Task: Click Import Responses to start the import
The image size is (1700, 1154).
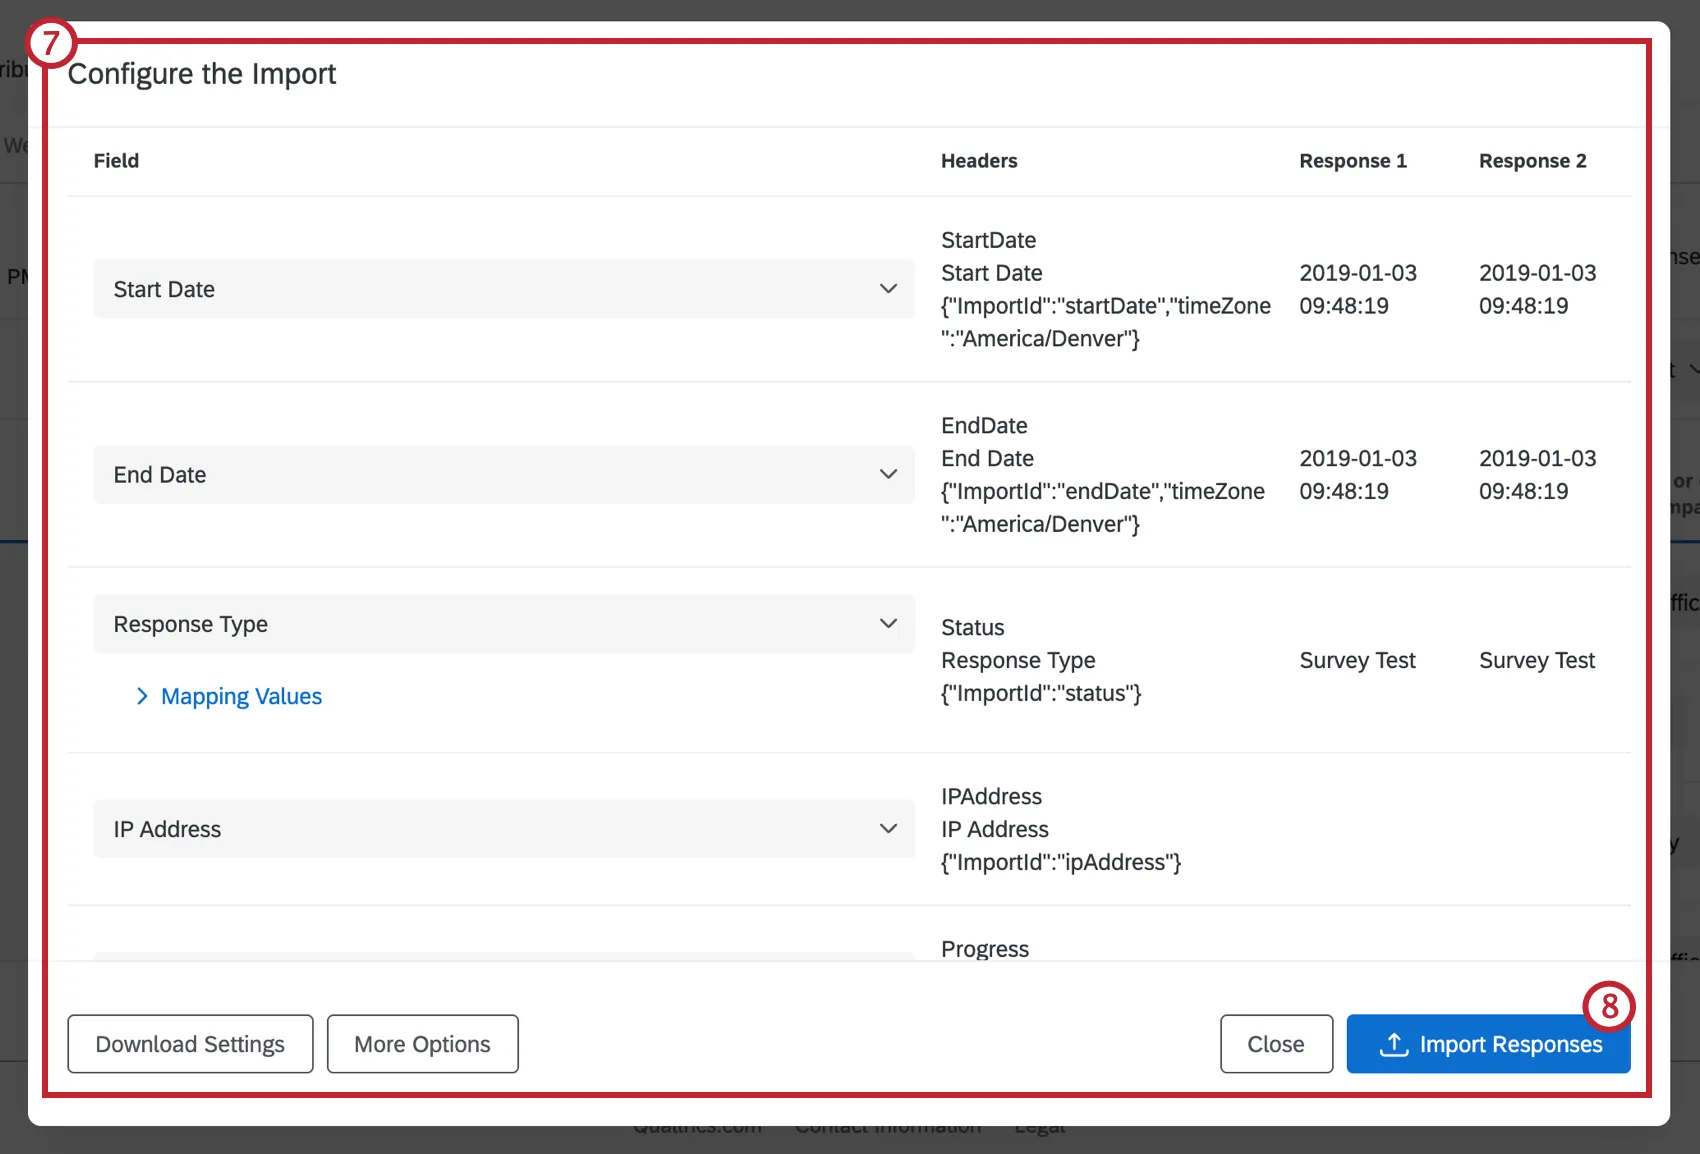Action: point(1488,1044)
